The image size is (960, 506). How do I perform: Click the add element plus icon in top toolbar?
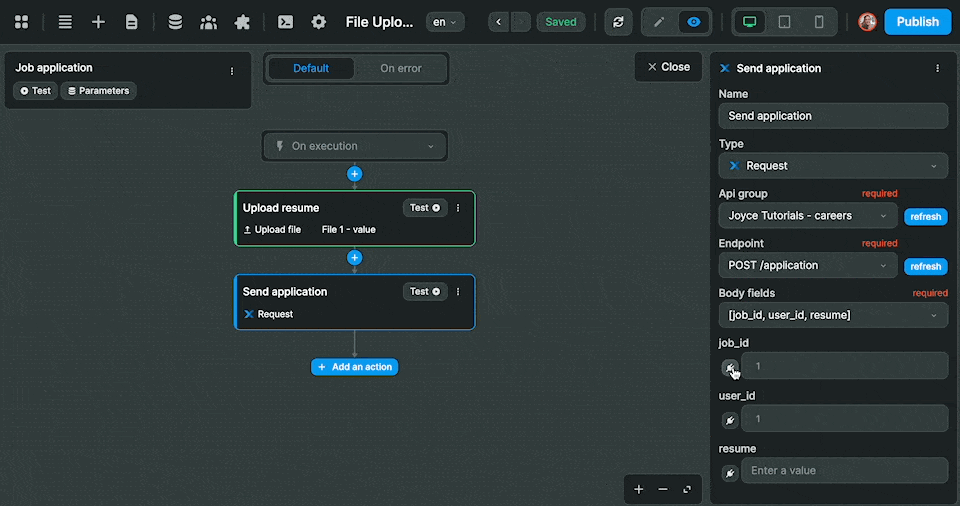click(x=98, y=22)
